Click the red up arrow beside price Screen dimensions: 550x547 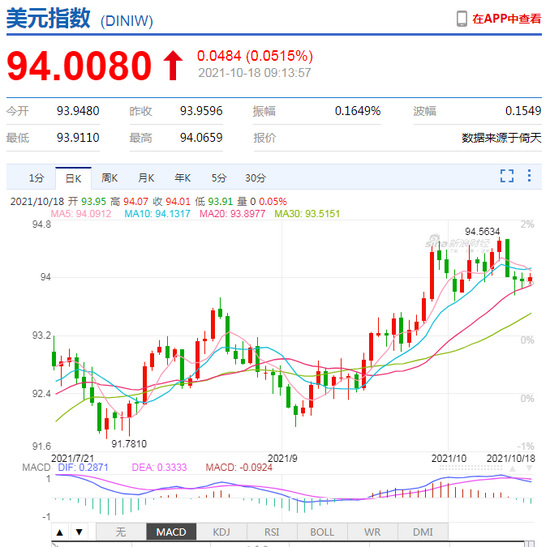[173, 66]
